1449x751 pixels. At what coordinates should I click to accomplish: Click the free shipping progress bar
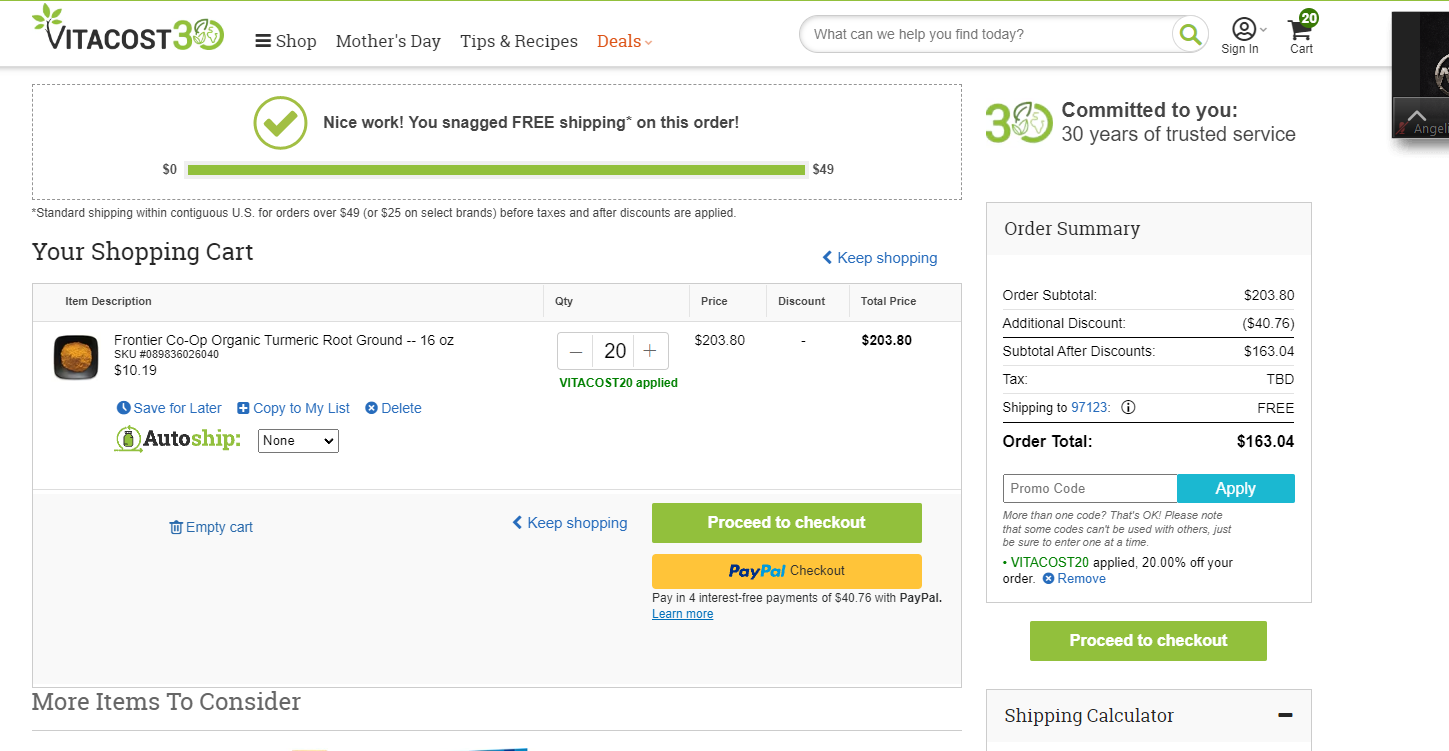496,170
